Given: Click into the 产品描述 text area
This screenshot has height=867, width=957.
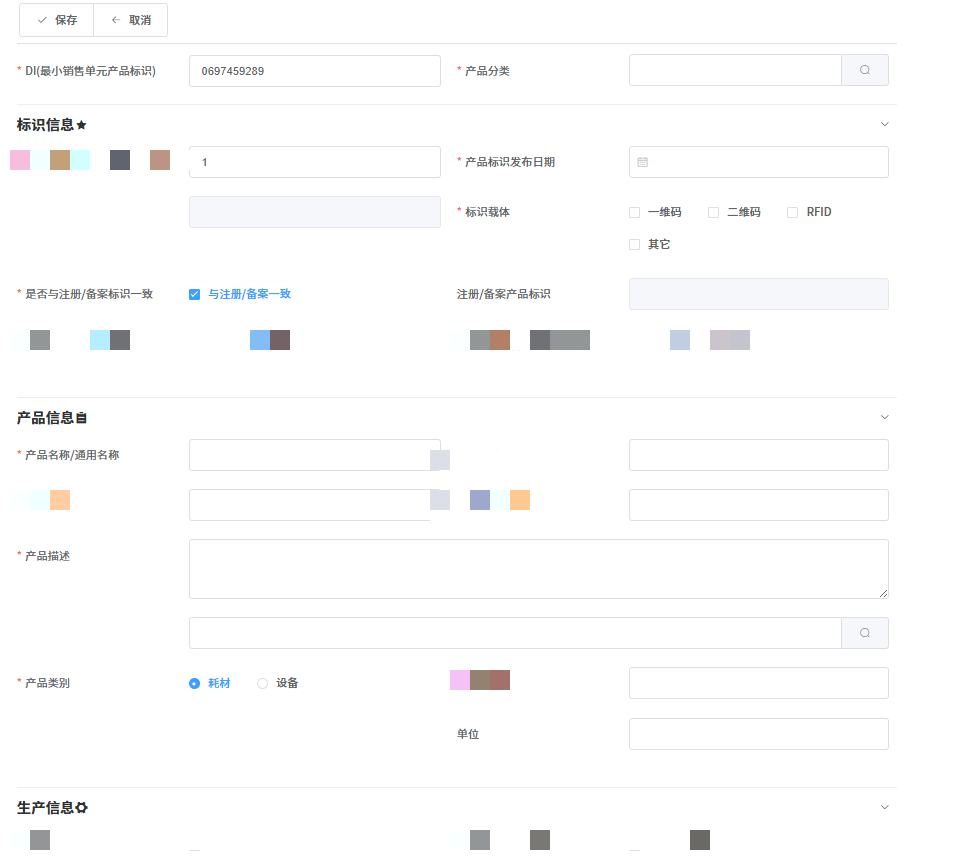Looking at the screenshot, I should (x=538, y=569).
